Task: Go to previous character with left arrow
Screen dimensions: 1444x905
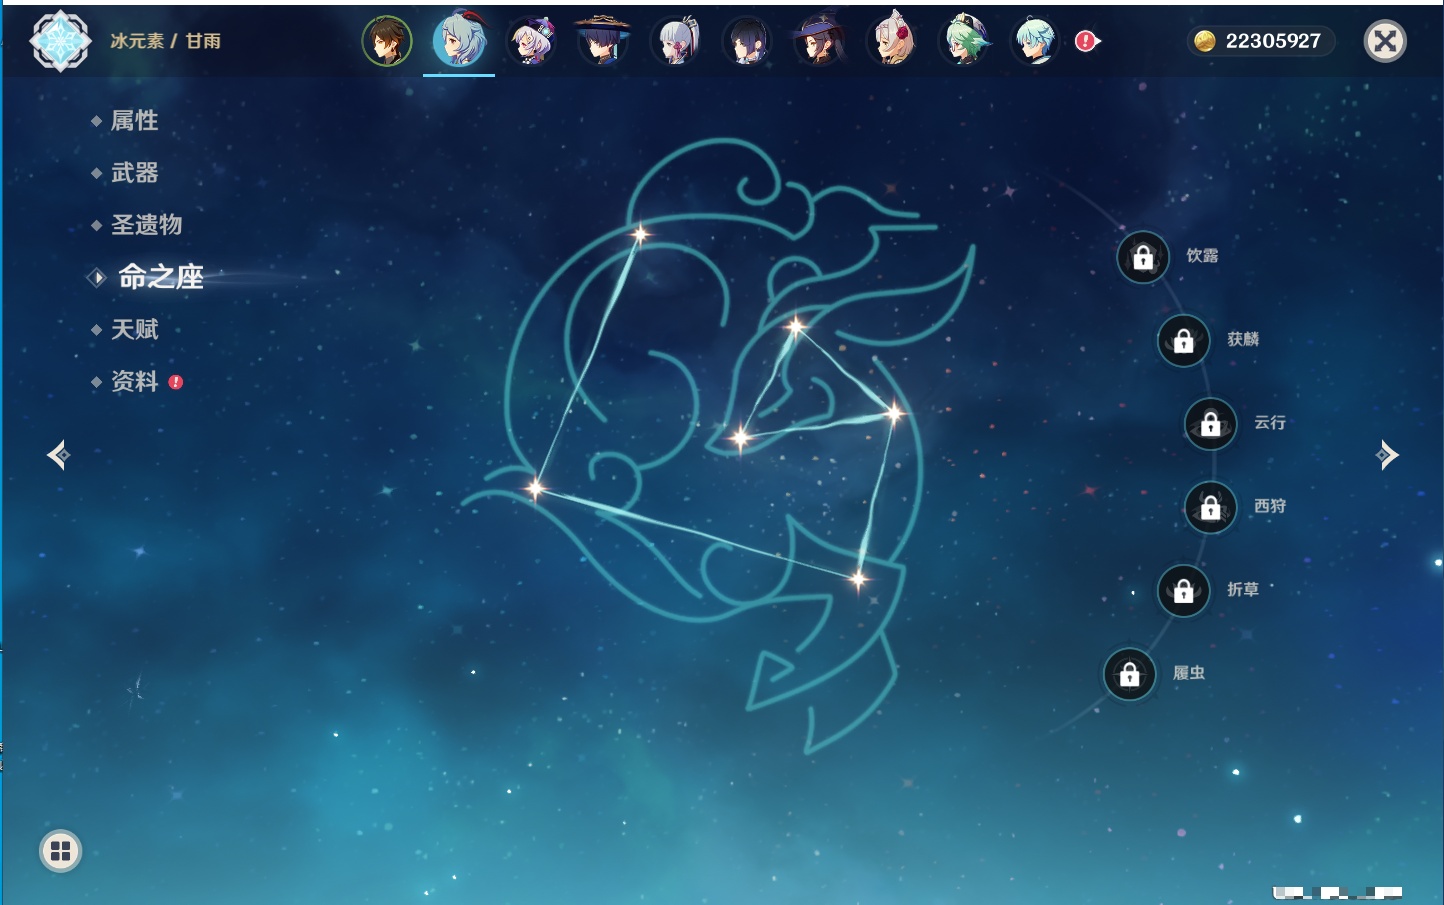Action: (58, 455)
